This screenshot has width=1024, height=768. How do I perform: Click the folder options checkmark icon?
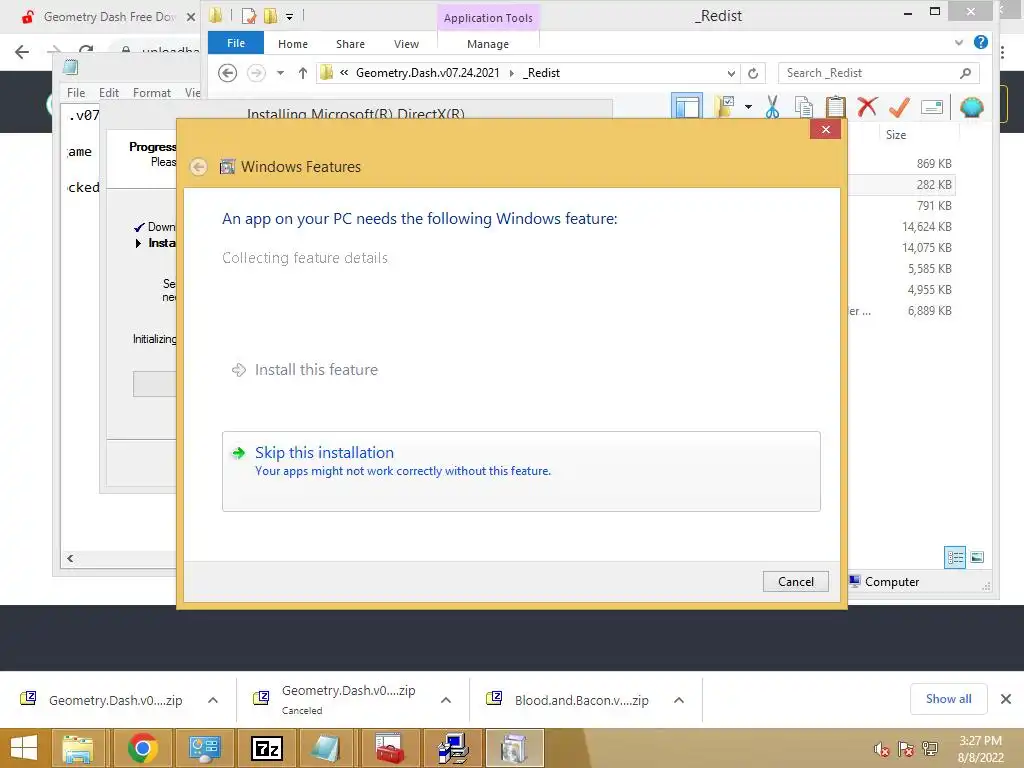[x=725, y=106]
